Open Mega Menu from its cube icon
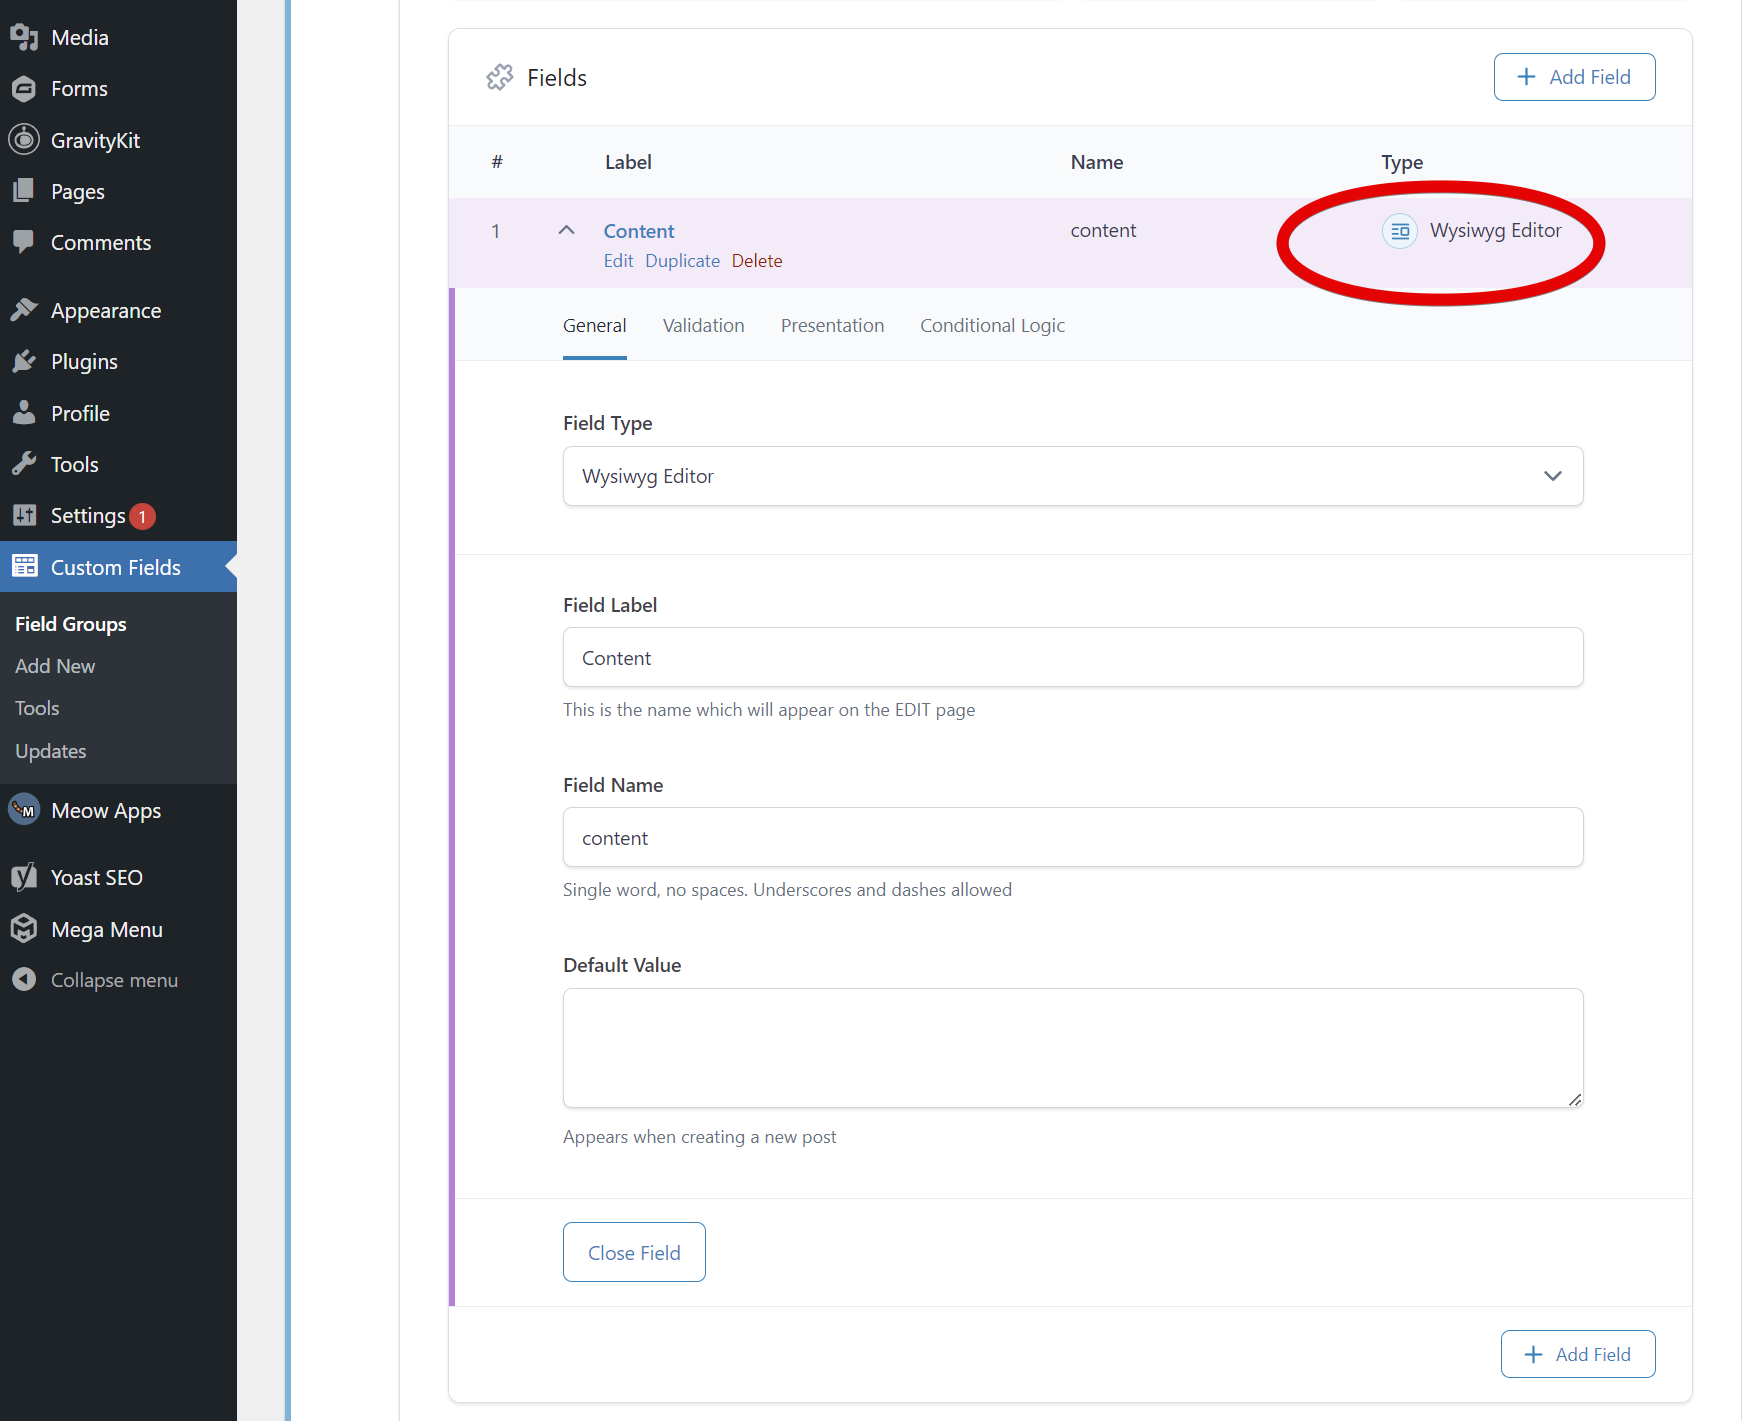The image size is (1742, 1421). (24, 929)
